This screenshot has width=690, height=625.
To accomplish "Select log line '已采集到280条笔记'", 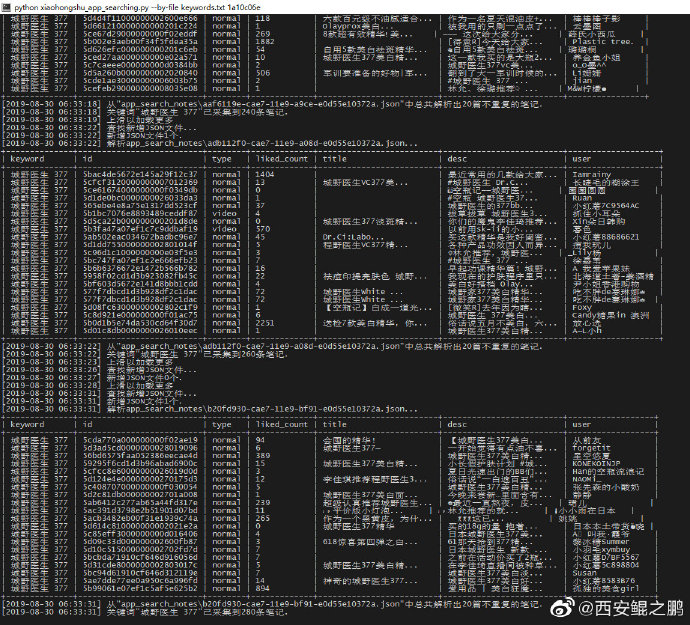I will 246,612.
